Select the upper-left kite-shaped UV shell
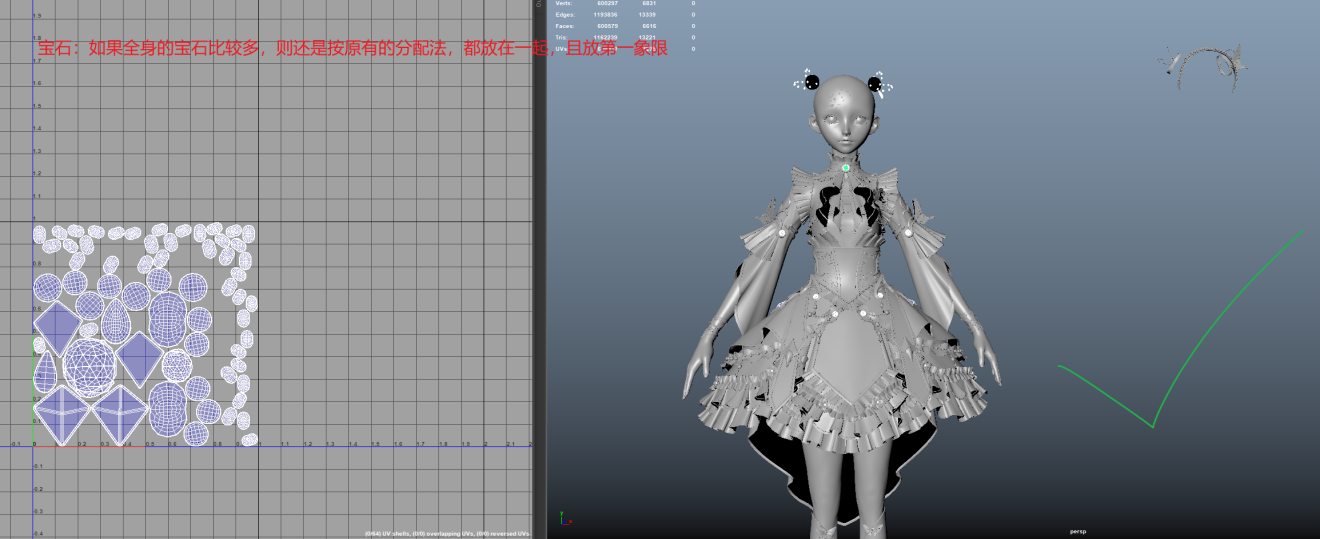 click(x=58, y=325)
